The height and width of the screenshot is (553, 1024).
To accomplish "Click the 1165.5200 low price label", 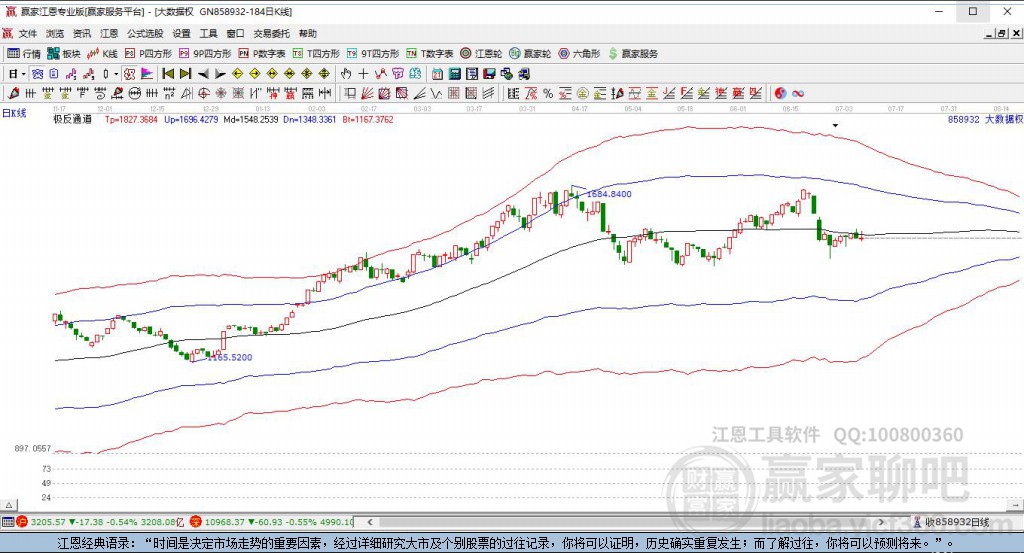I will pyautogui.click(x=230, y=357).
